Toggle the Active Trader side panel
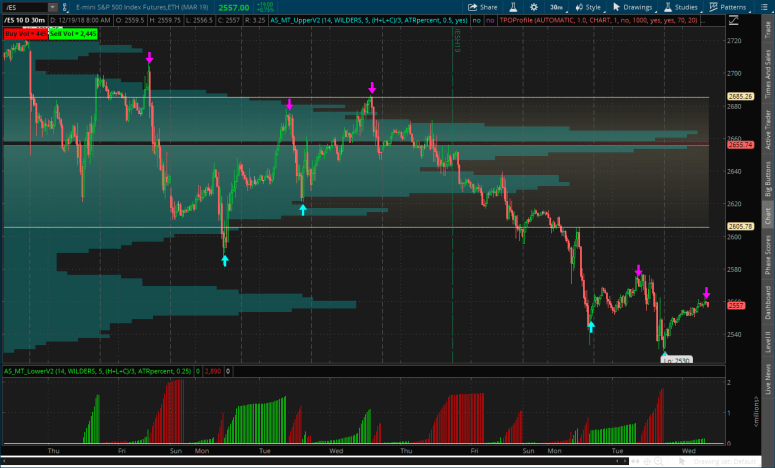This screenshot has height=468, width=775. click(767, 130)
